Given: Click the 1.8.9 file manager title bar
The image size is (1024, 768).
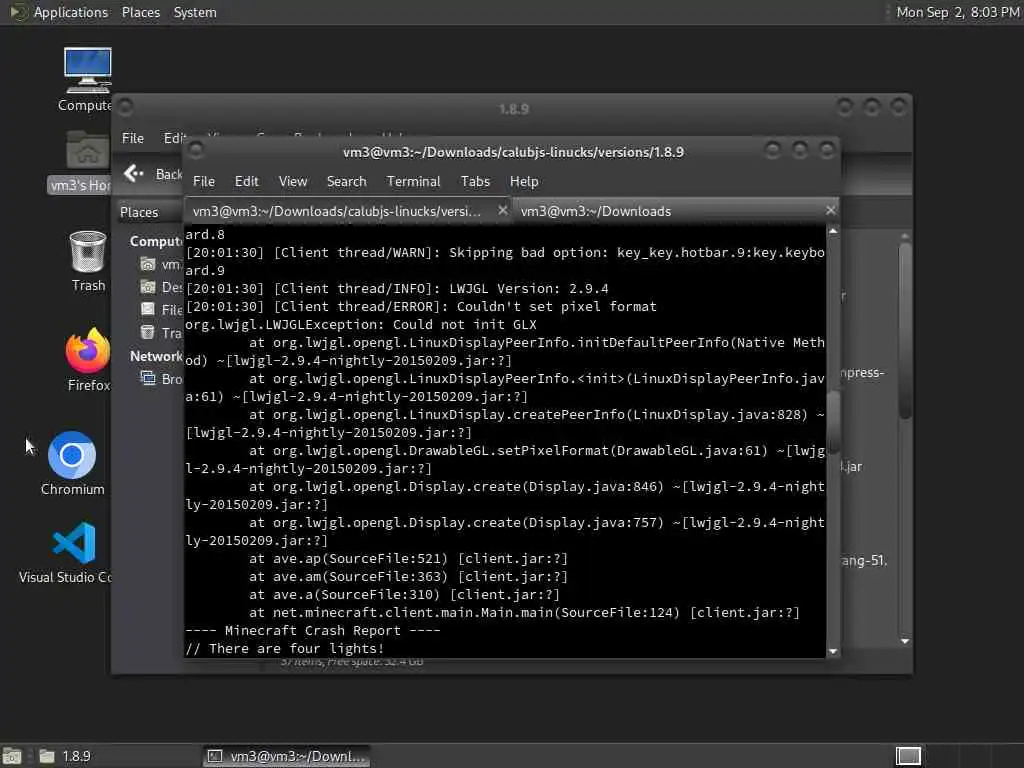Looking at the screenshot, I should (513, 108).
